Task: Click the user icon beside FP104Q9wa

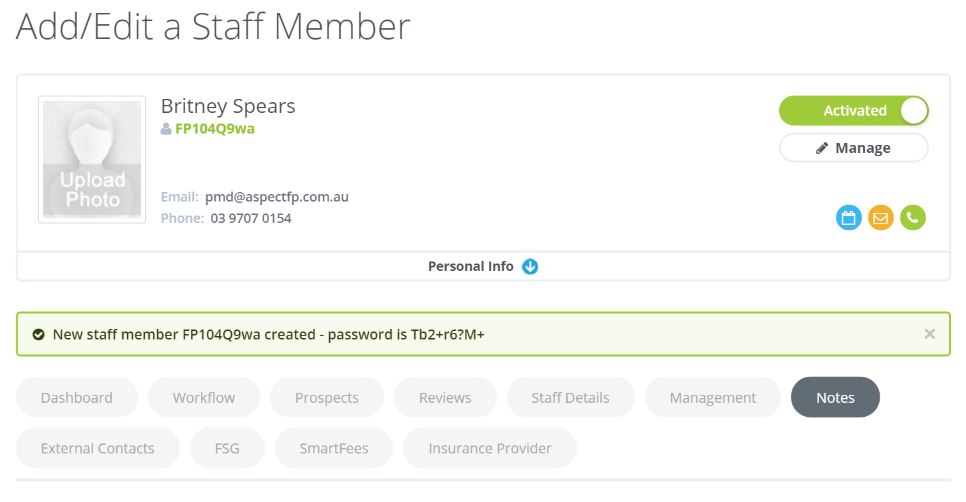Action: (166, 129)
